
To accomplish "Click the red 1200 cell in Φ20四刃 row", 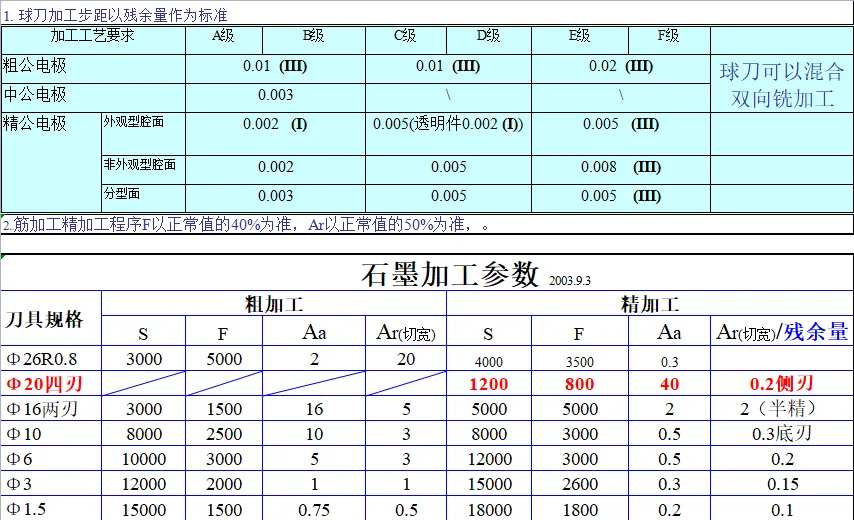I will point(489,384).
